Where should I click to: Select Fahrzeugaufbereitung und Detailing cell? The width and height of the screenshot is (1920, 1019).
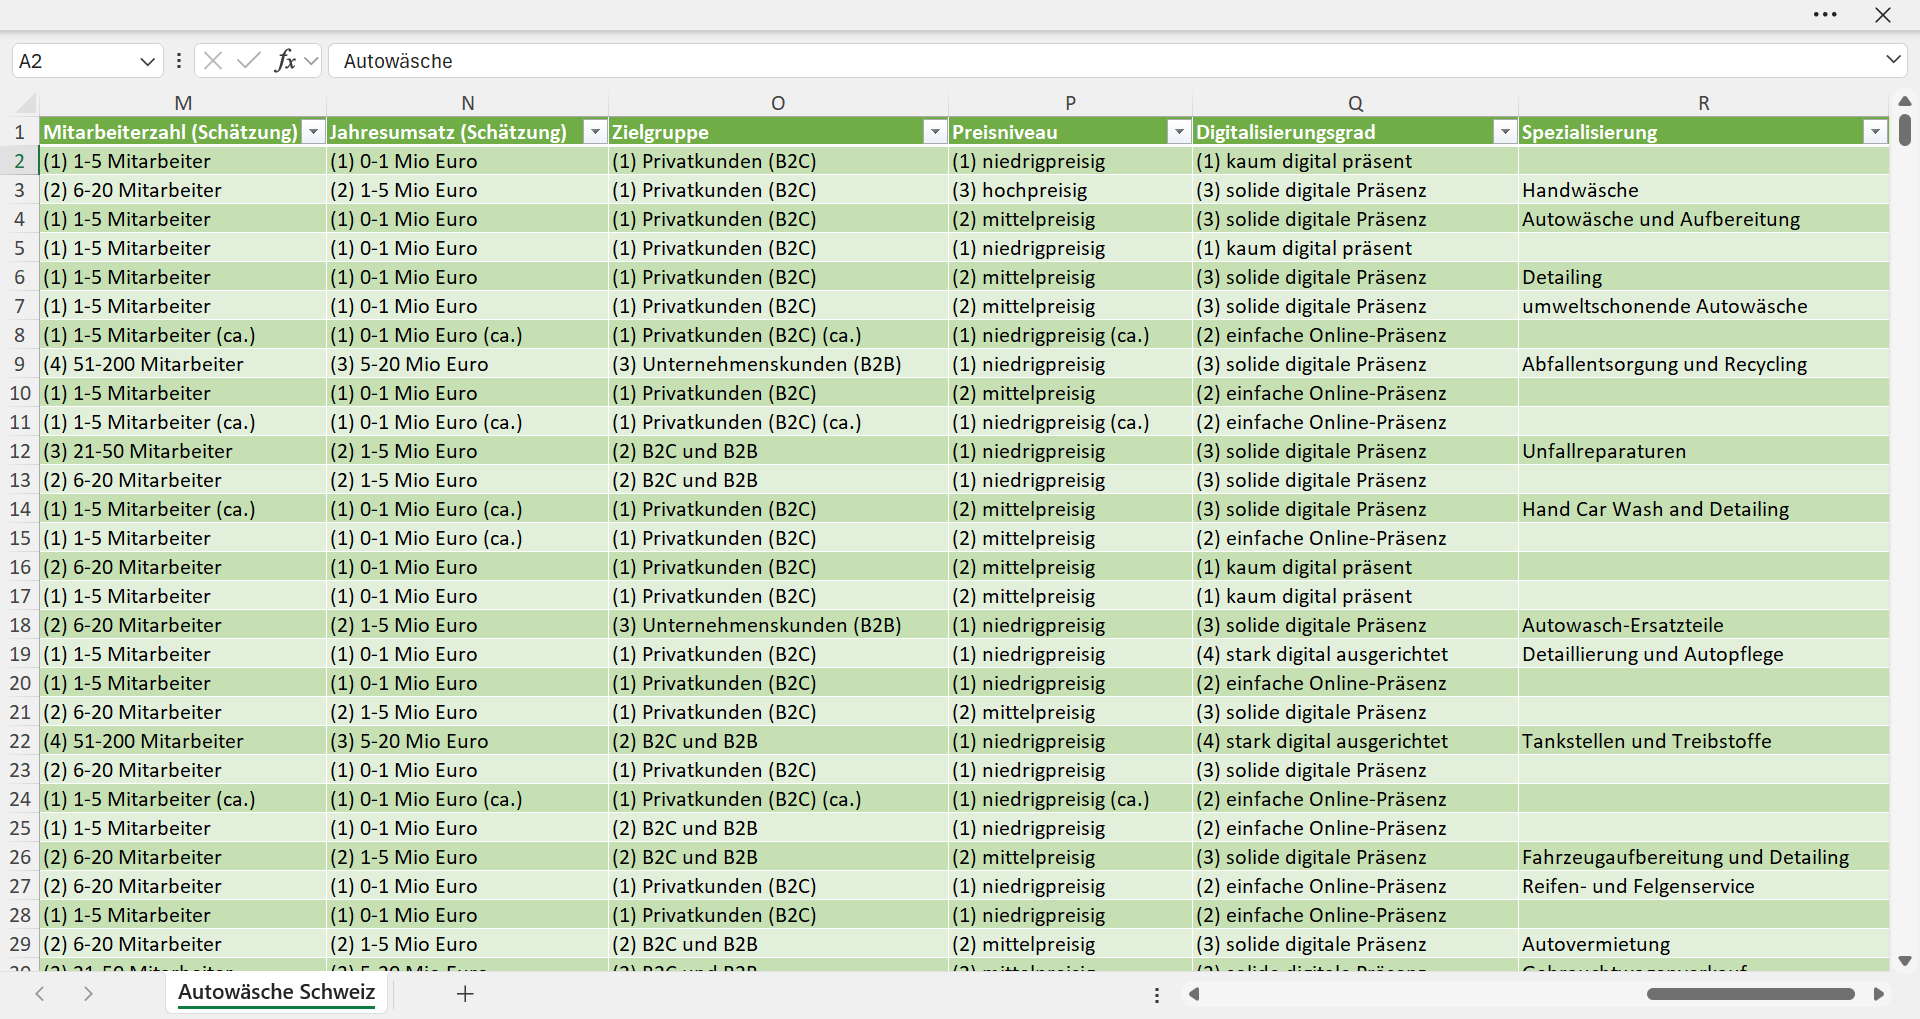(1703, 857)
